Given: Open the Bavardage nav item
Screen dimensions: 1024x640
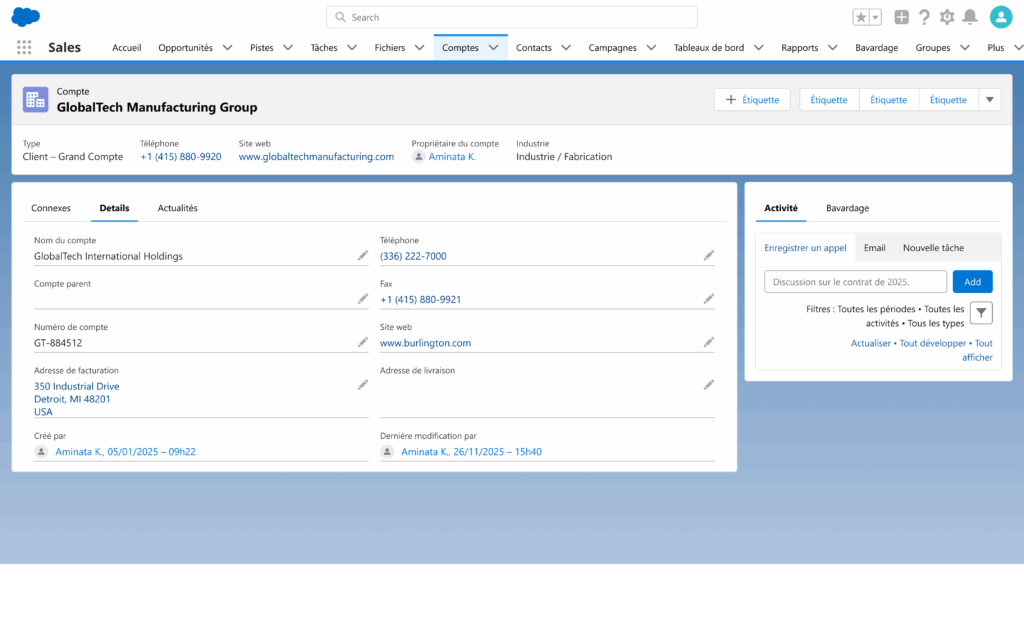Looking at the screenshot, I should (876, 48).
